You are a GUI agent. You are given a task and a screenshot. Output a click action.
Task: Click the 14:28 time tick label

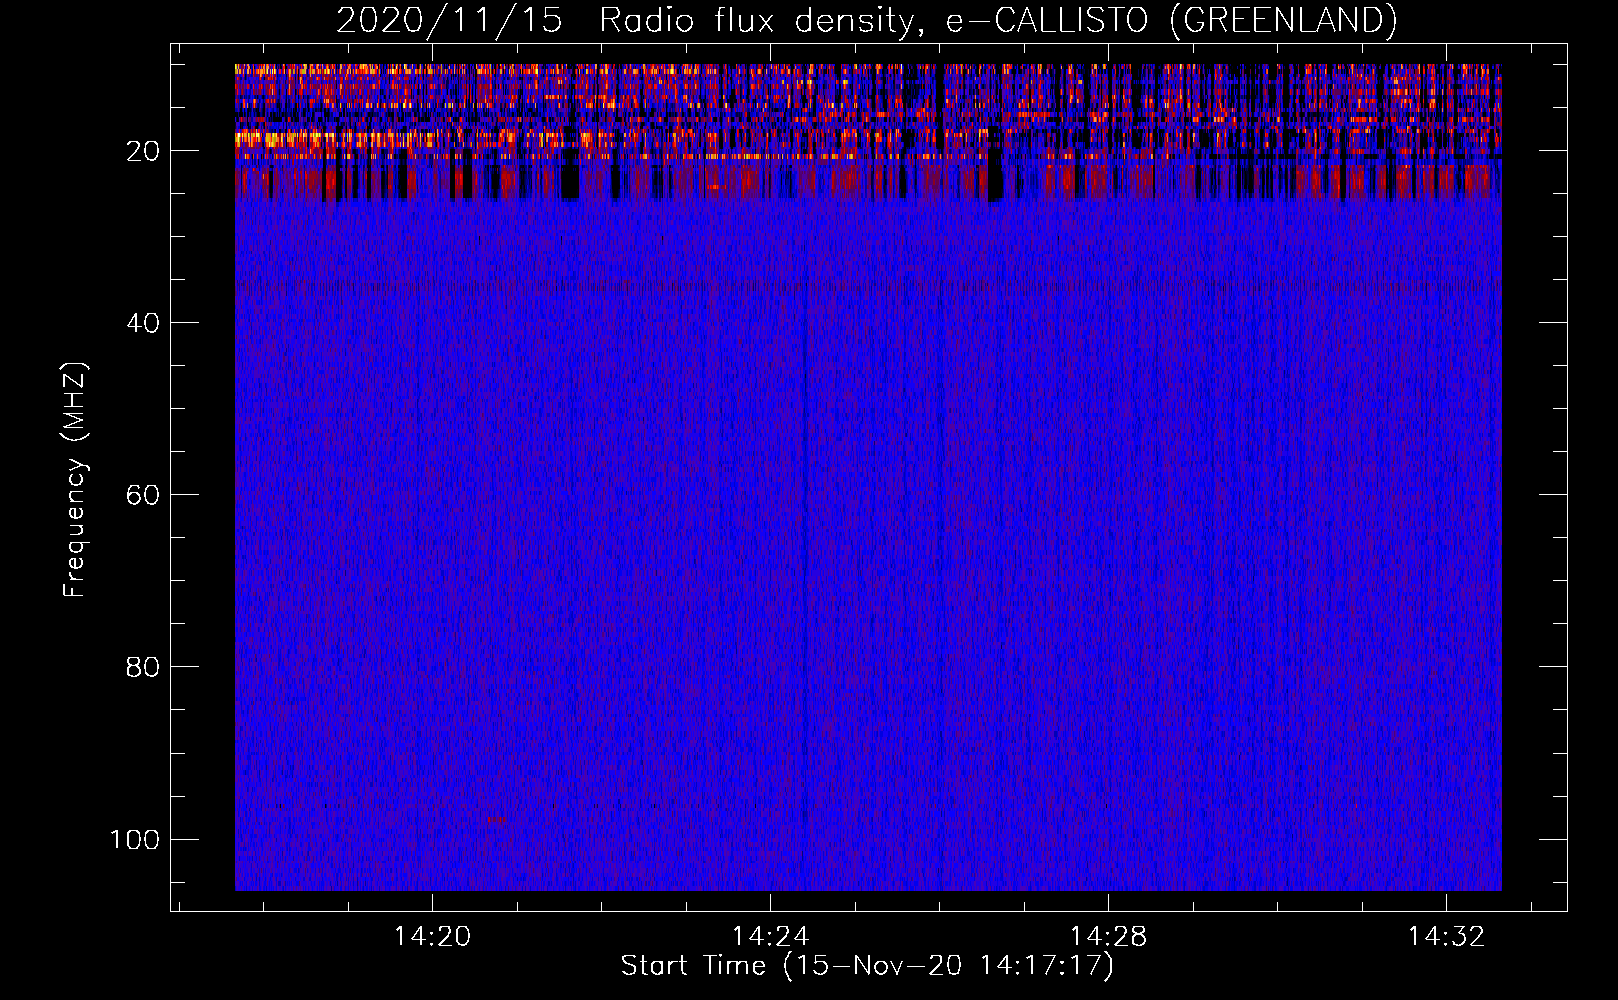(1108, 937)
